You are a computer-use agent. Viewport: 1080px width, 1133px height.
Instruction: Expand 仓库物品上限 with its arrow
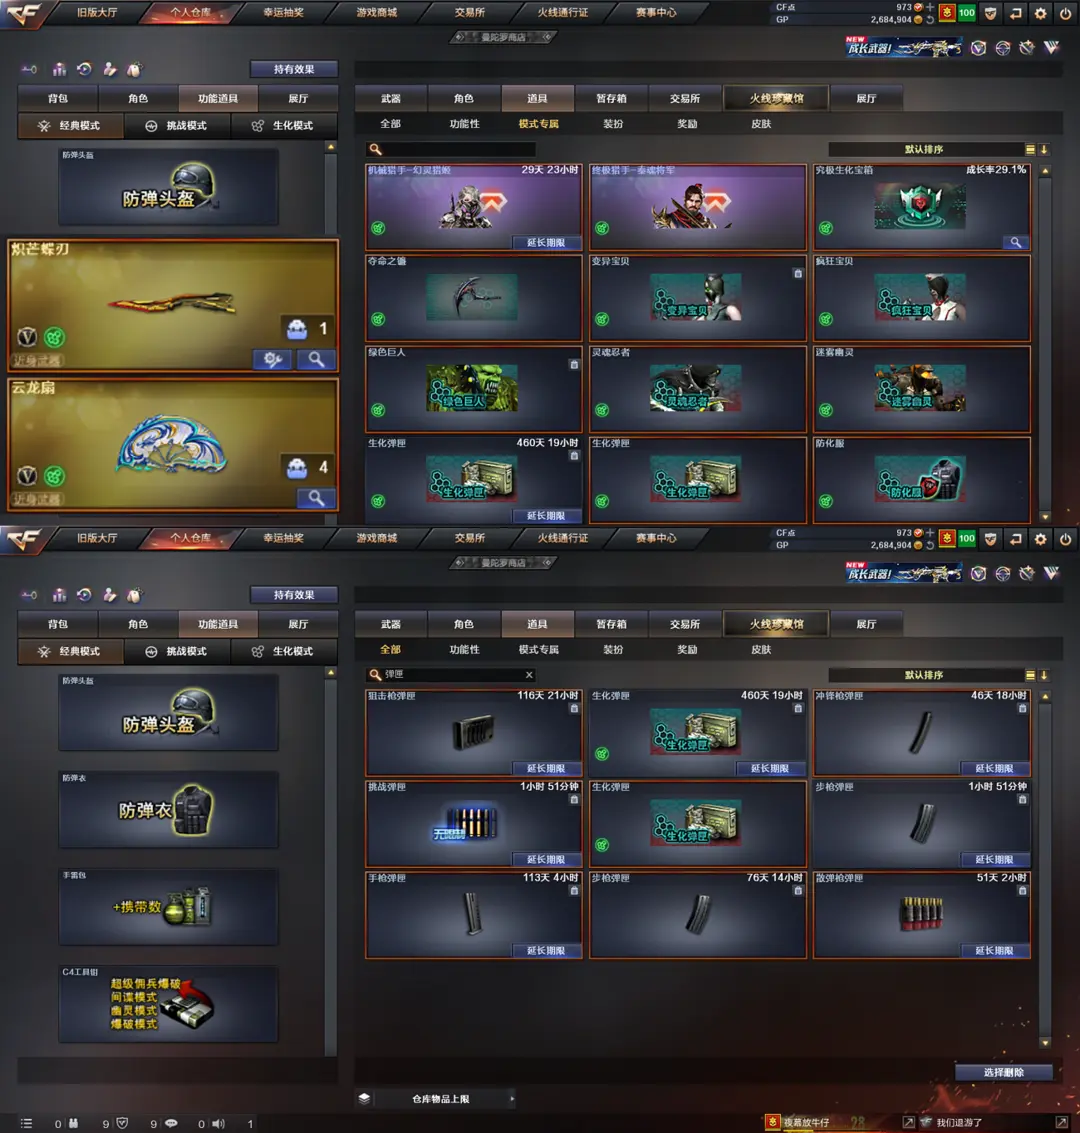(x=511, y=1099)
